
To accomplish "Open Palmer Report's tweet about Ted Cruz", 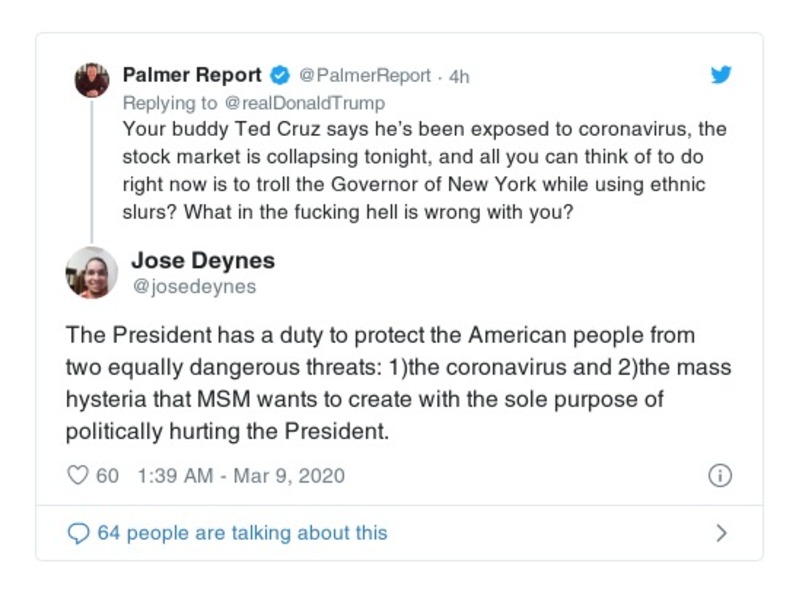I will click(424, 172).
